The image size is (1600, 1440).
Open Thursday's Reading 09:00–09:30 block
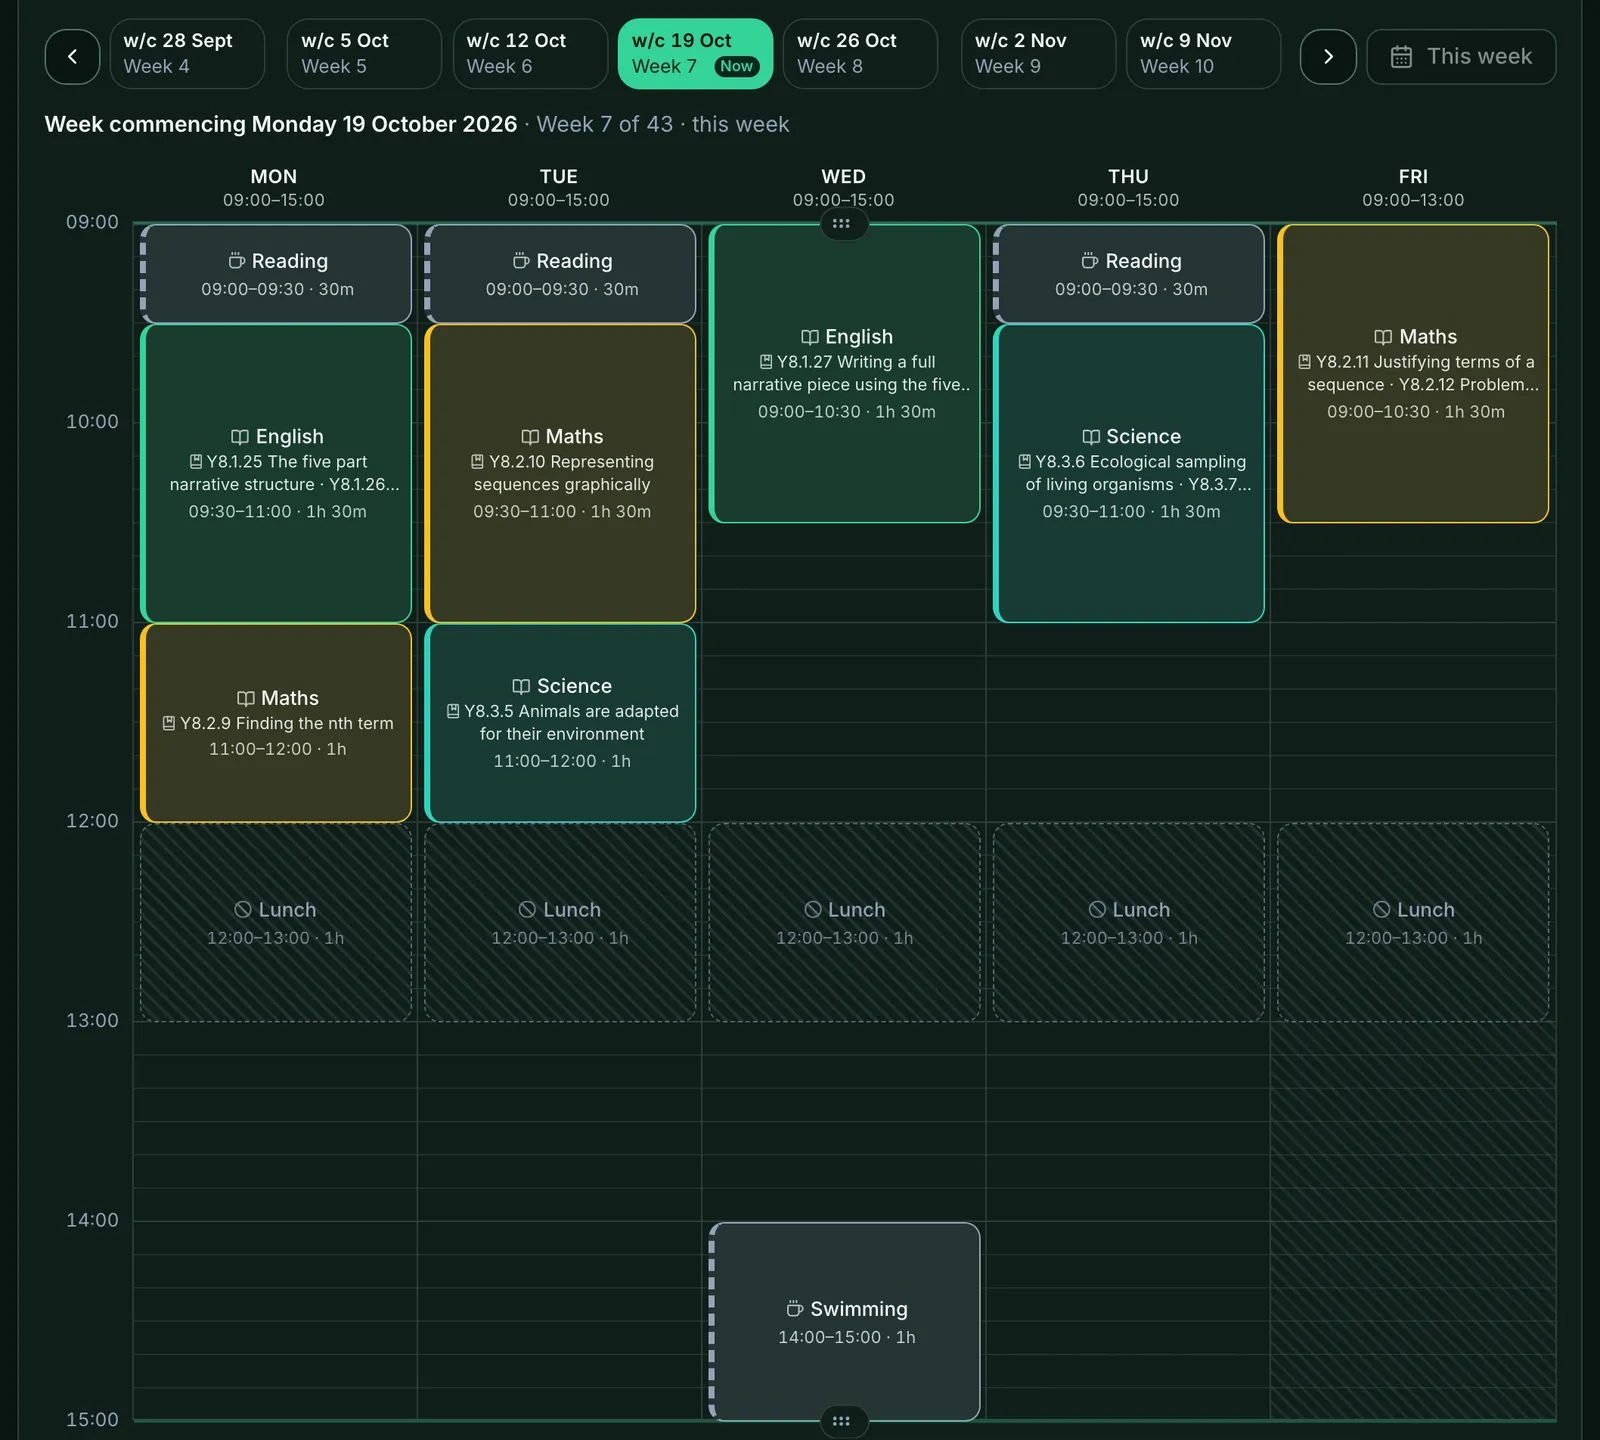pos(1129,274)
